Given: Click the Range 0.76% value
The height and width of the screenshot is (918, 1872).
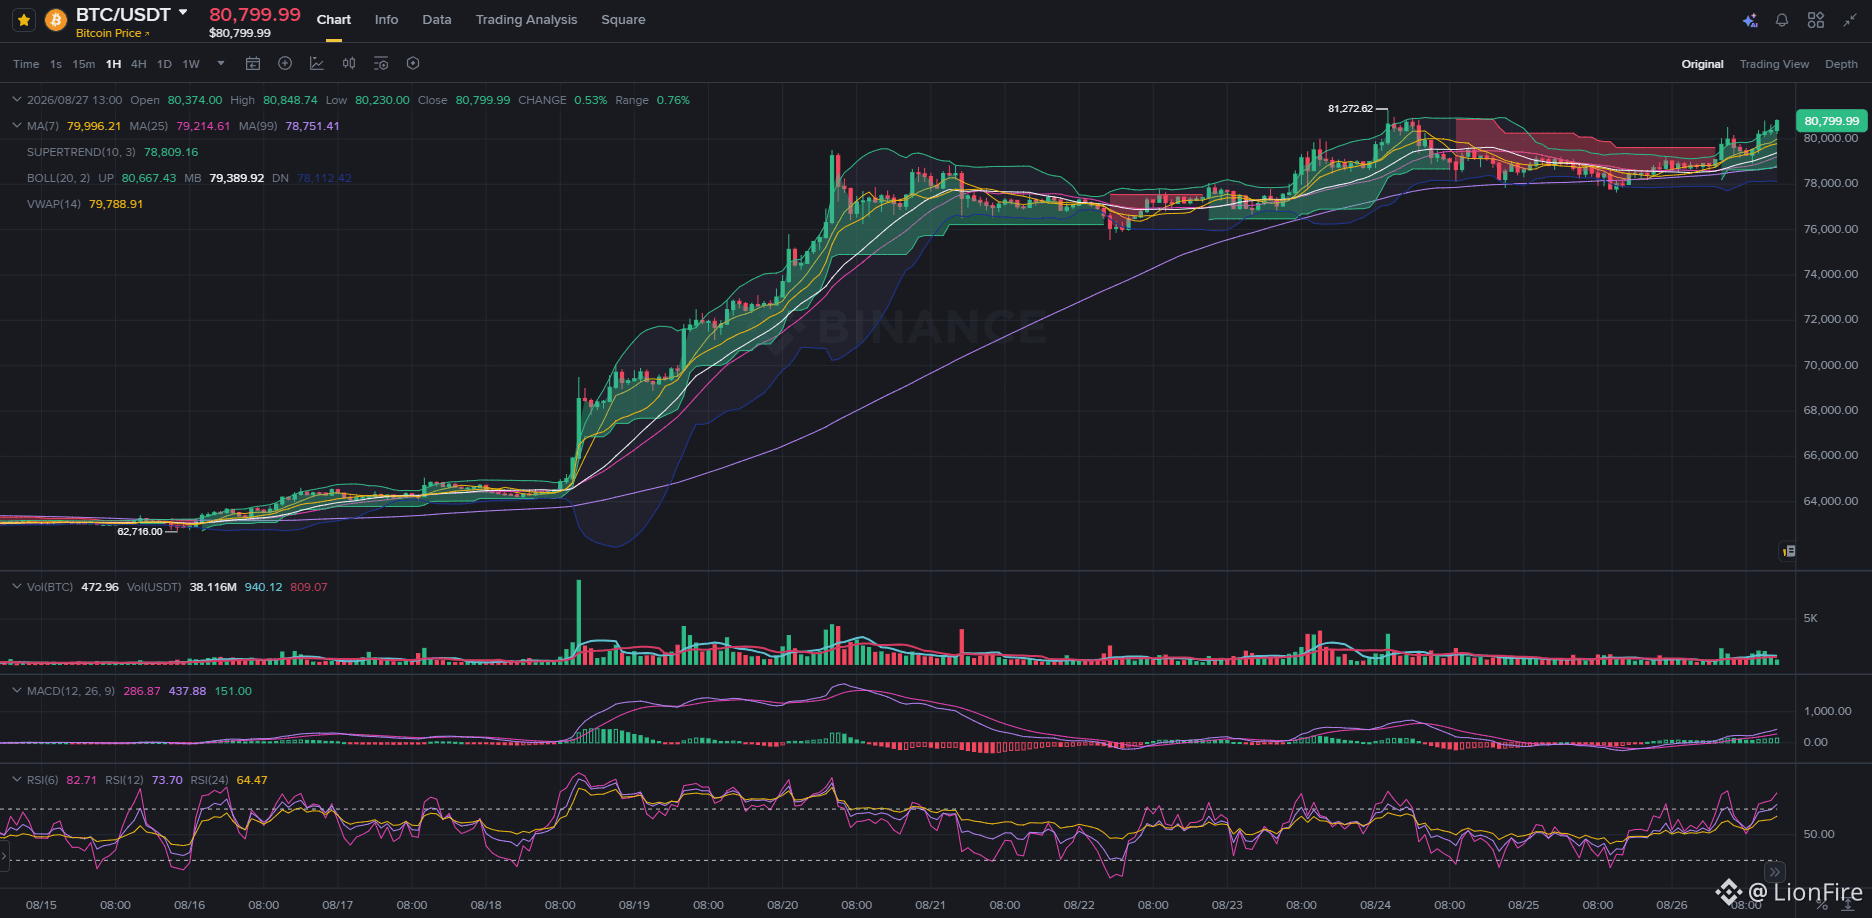Looking at the screenshot, I should (x=673, y=100).
